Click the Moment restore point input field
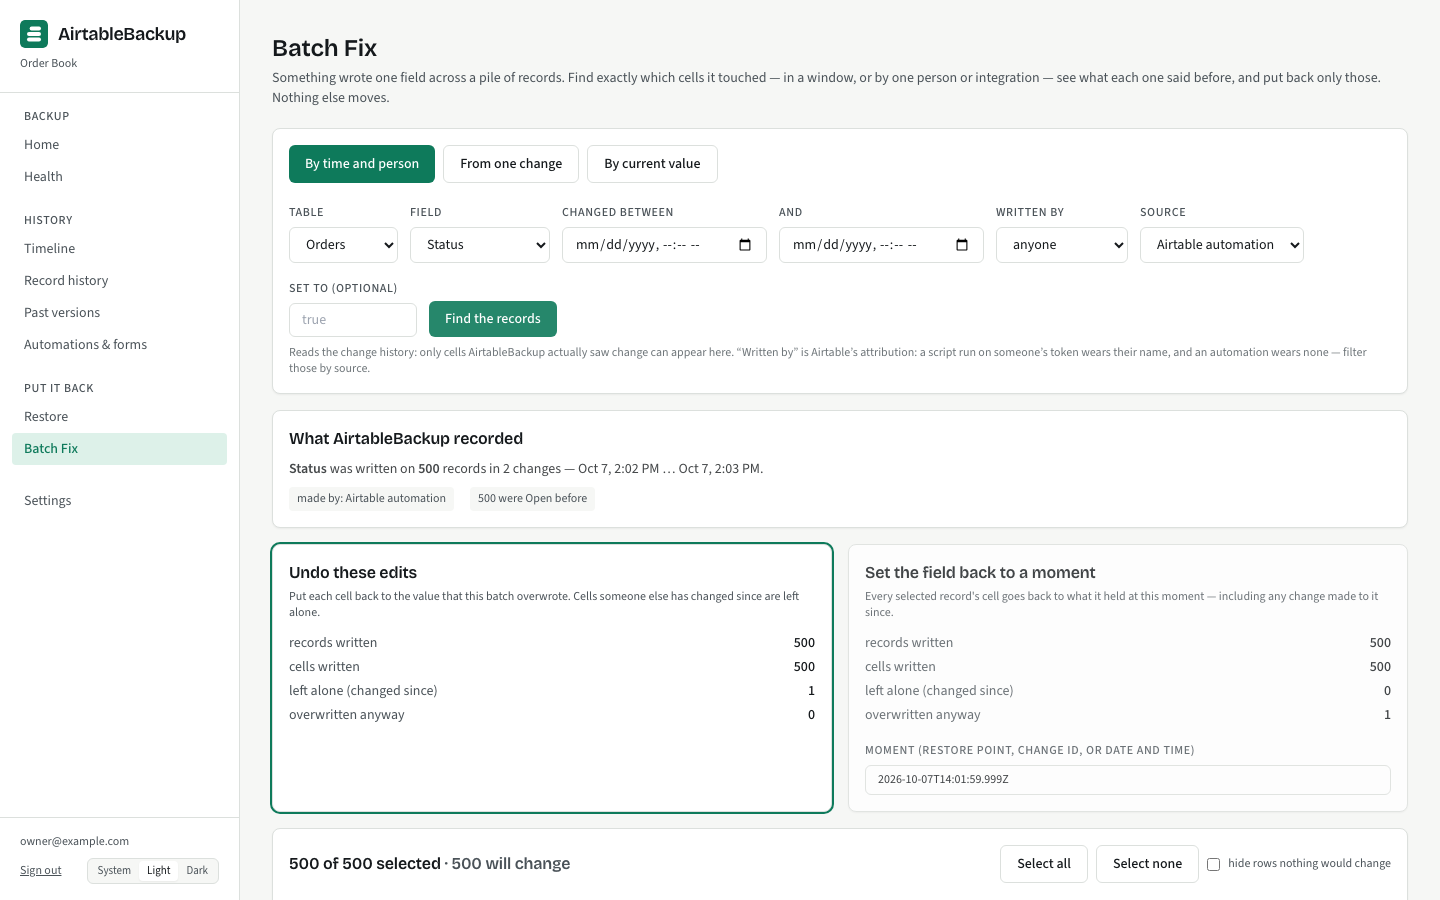1440x900 pixels. pos(1128,780)
